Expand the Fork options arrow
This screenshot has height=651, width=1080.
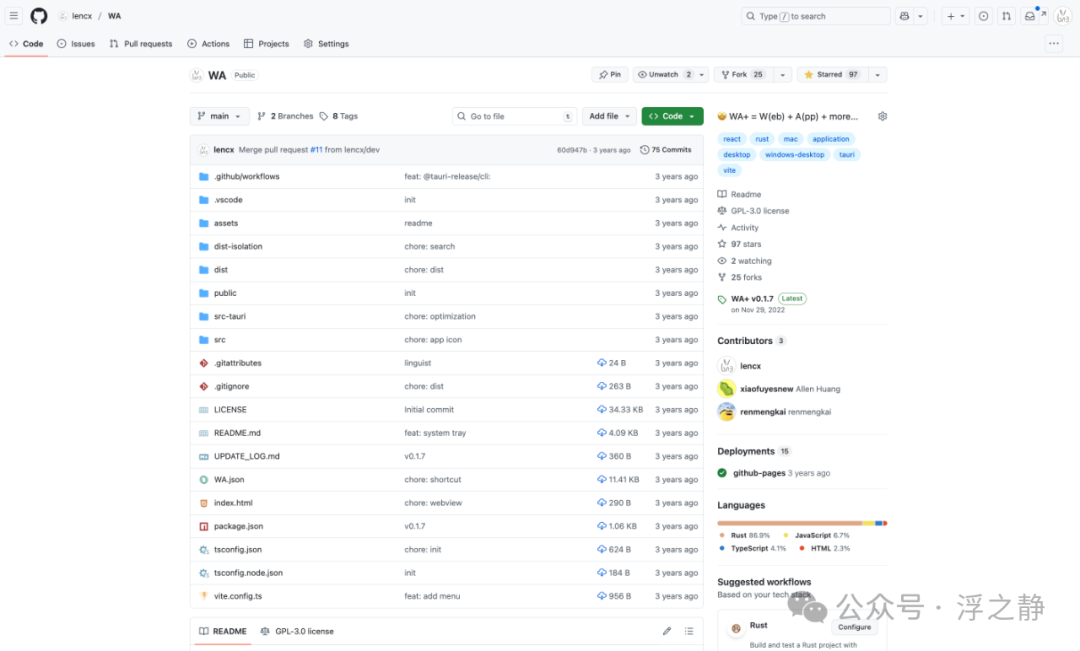tap(782, 74)
